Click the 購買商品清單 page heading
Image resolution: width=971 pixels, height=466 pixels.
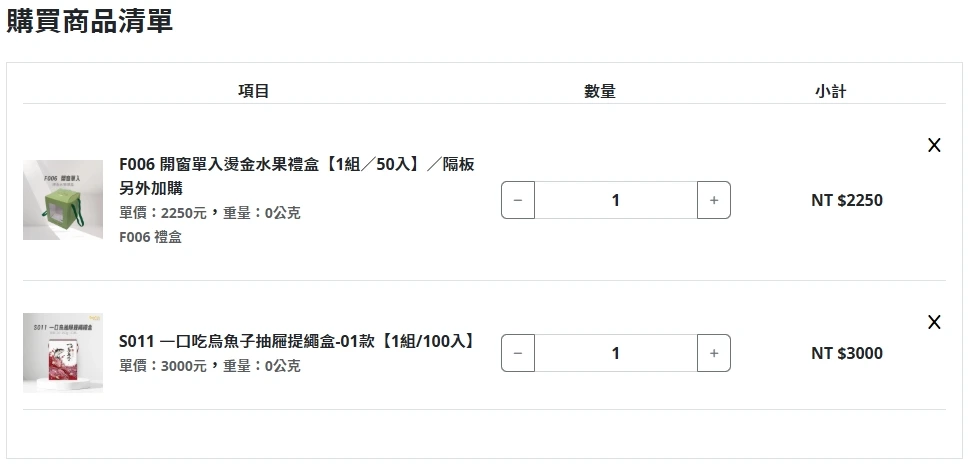[x=90, y=22]
